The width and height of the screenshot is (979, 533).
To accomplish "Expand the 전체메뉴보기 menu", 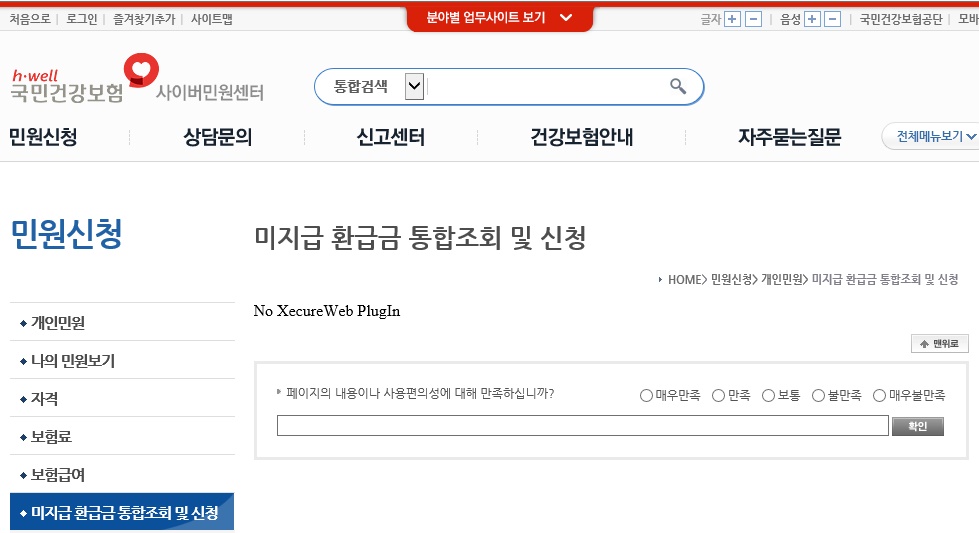I will [x=929, y=137].
